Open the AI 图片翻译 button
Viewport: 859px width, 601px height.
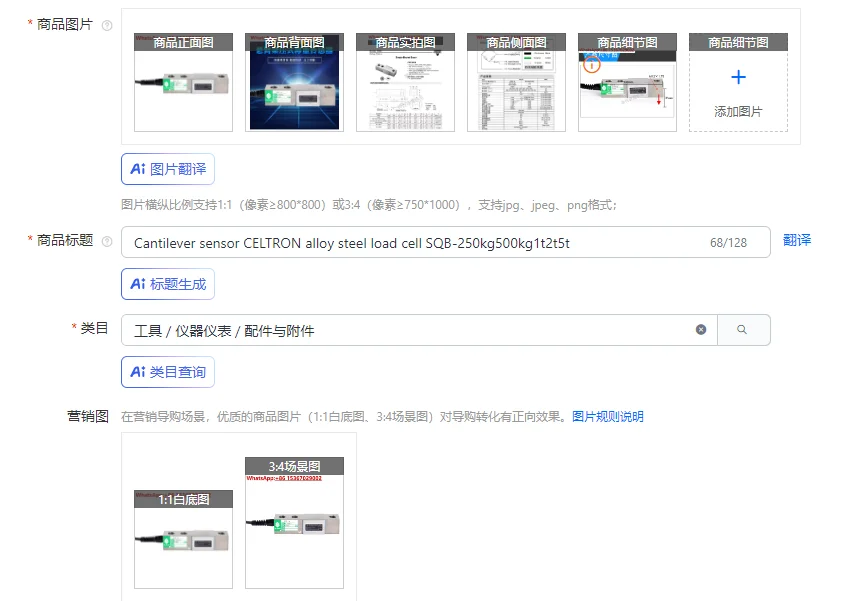168,169
